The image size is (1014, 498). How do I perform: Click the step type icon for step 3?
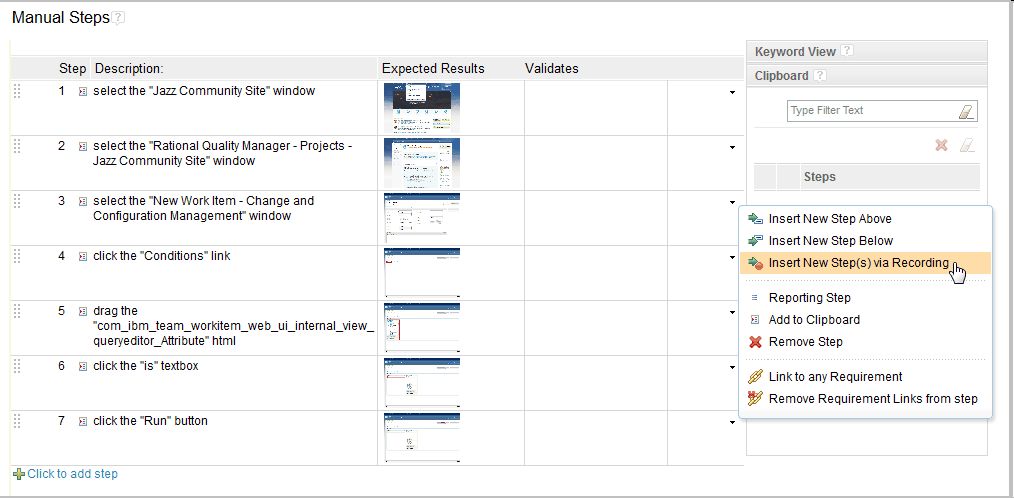[83, 202]
